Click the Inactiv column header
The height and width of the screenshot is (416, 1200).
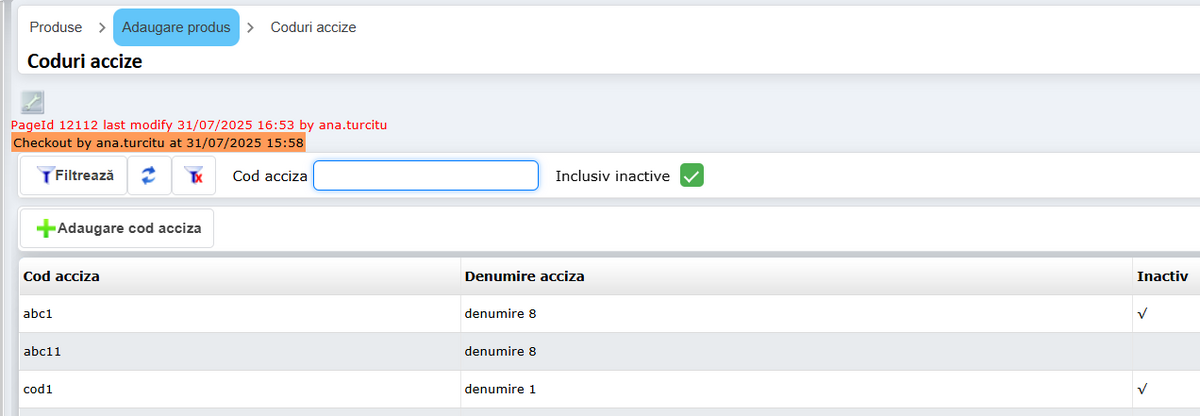pyautogui.click(x=1161, y=276)
